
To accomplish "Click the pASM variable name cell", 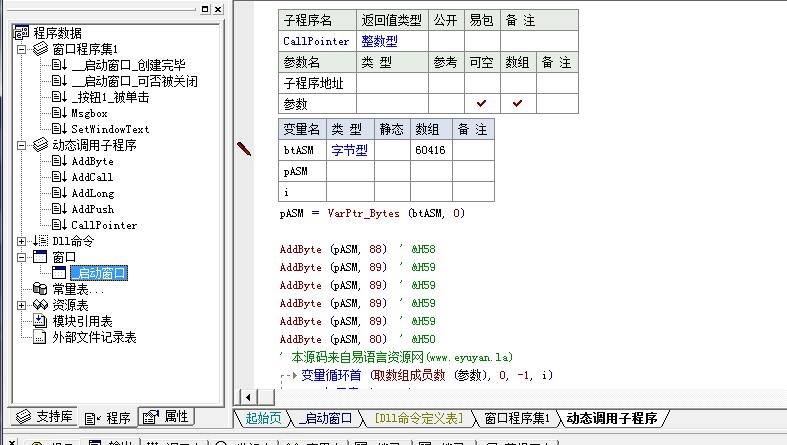I will pos(302,171).
